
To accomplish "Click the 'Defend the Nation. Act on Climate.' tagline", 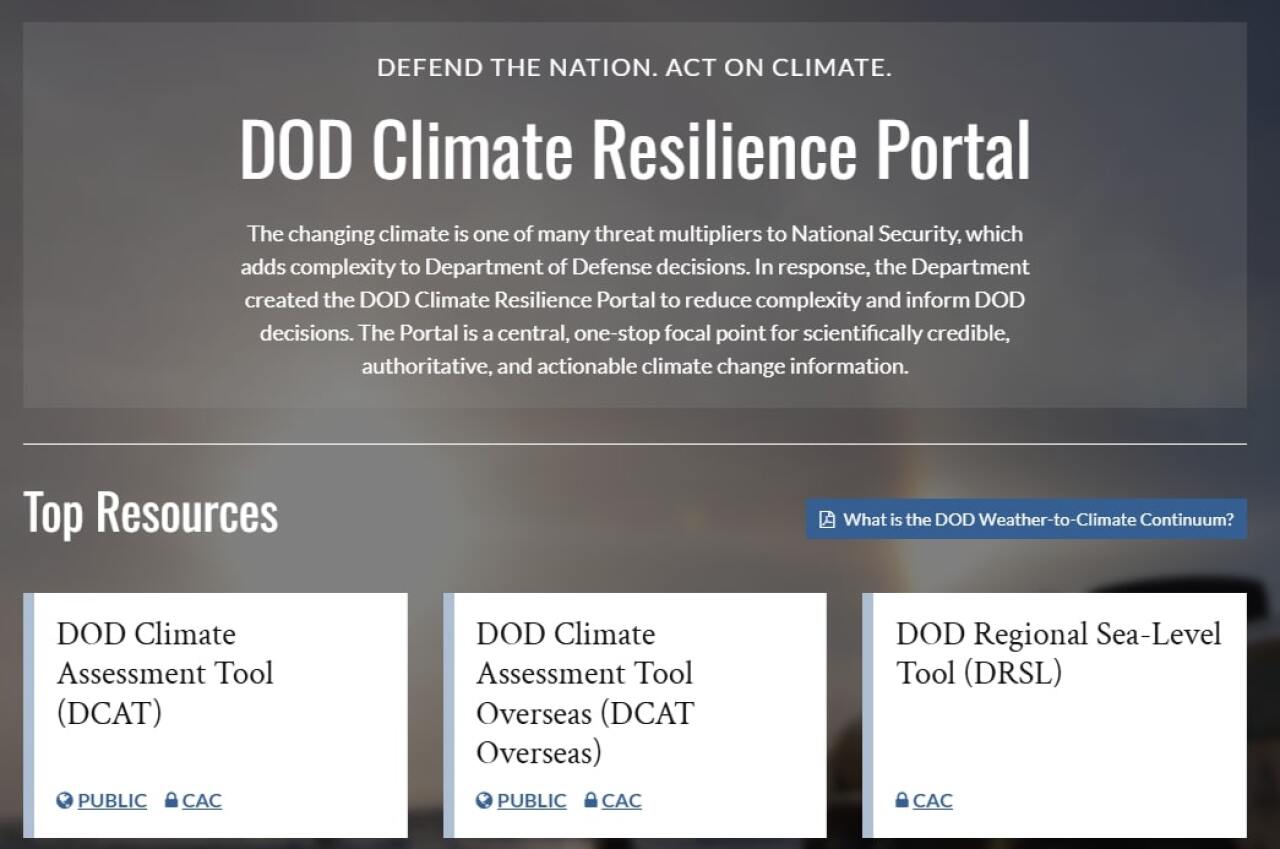I will (635, 68).
